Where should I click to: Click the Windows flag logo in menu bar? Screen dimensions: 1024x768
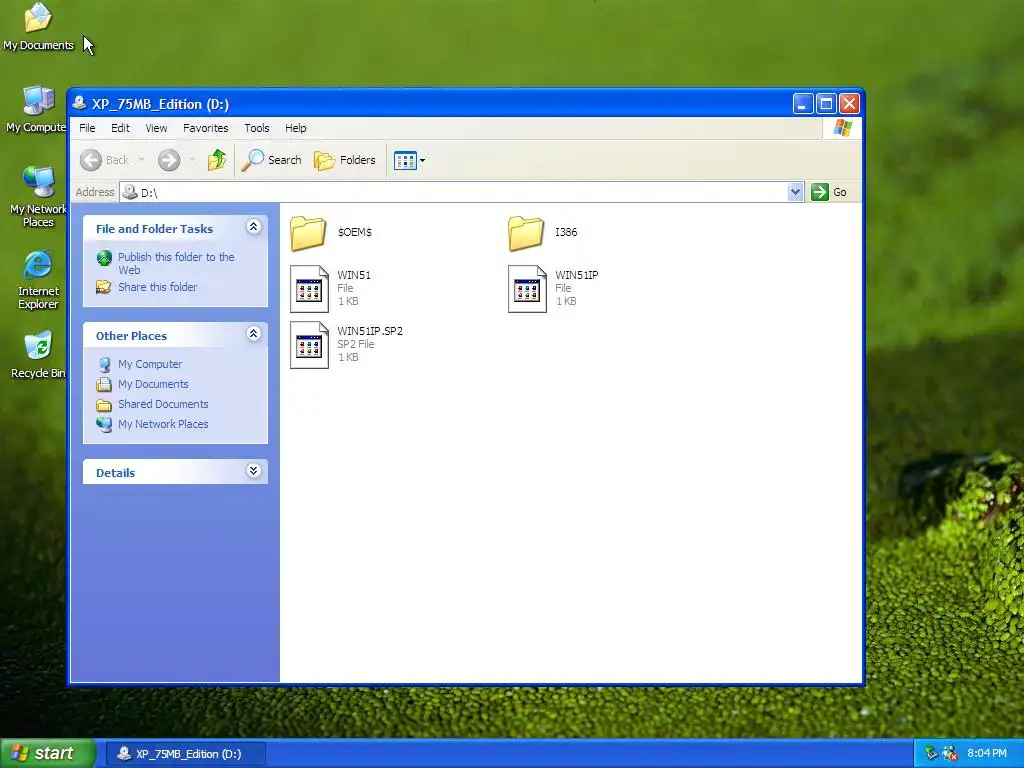(842, 128)
